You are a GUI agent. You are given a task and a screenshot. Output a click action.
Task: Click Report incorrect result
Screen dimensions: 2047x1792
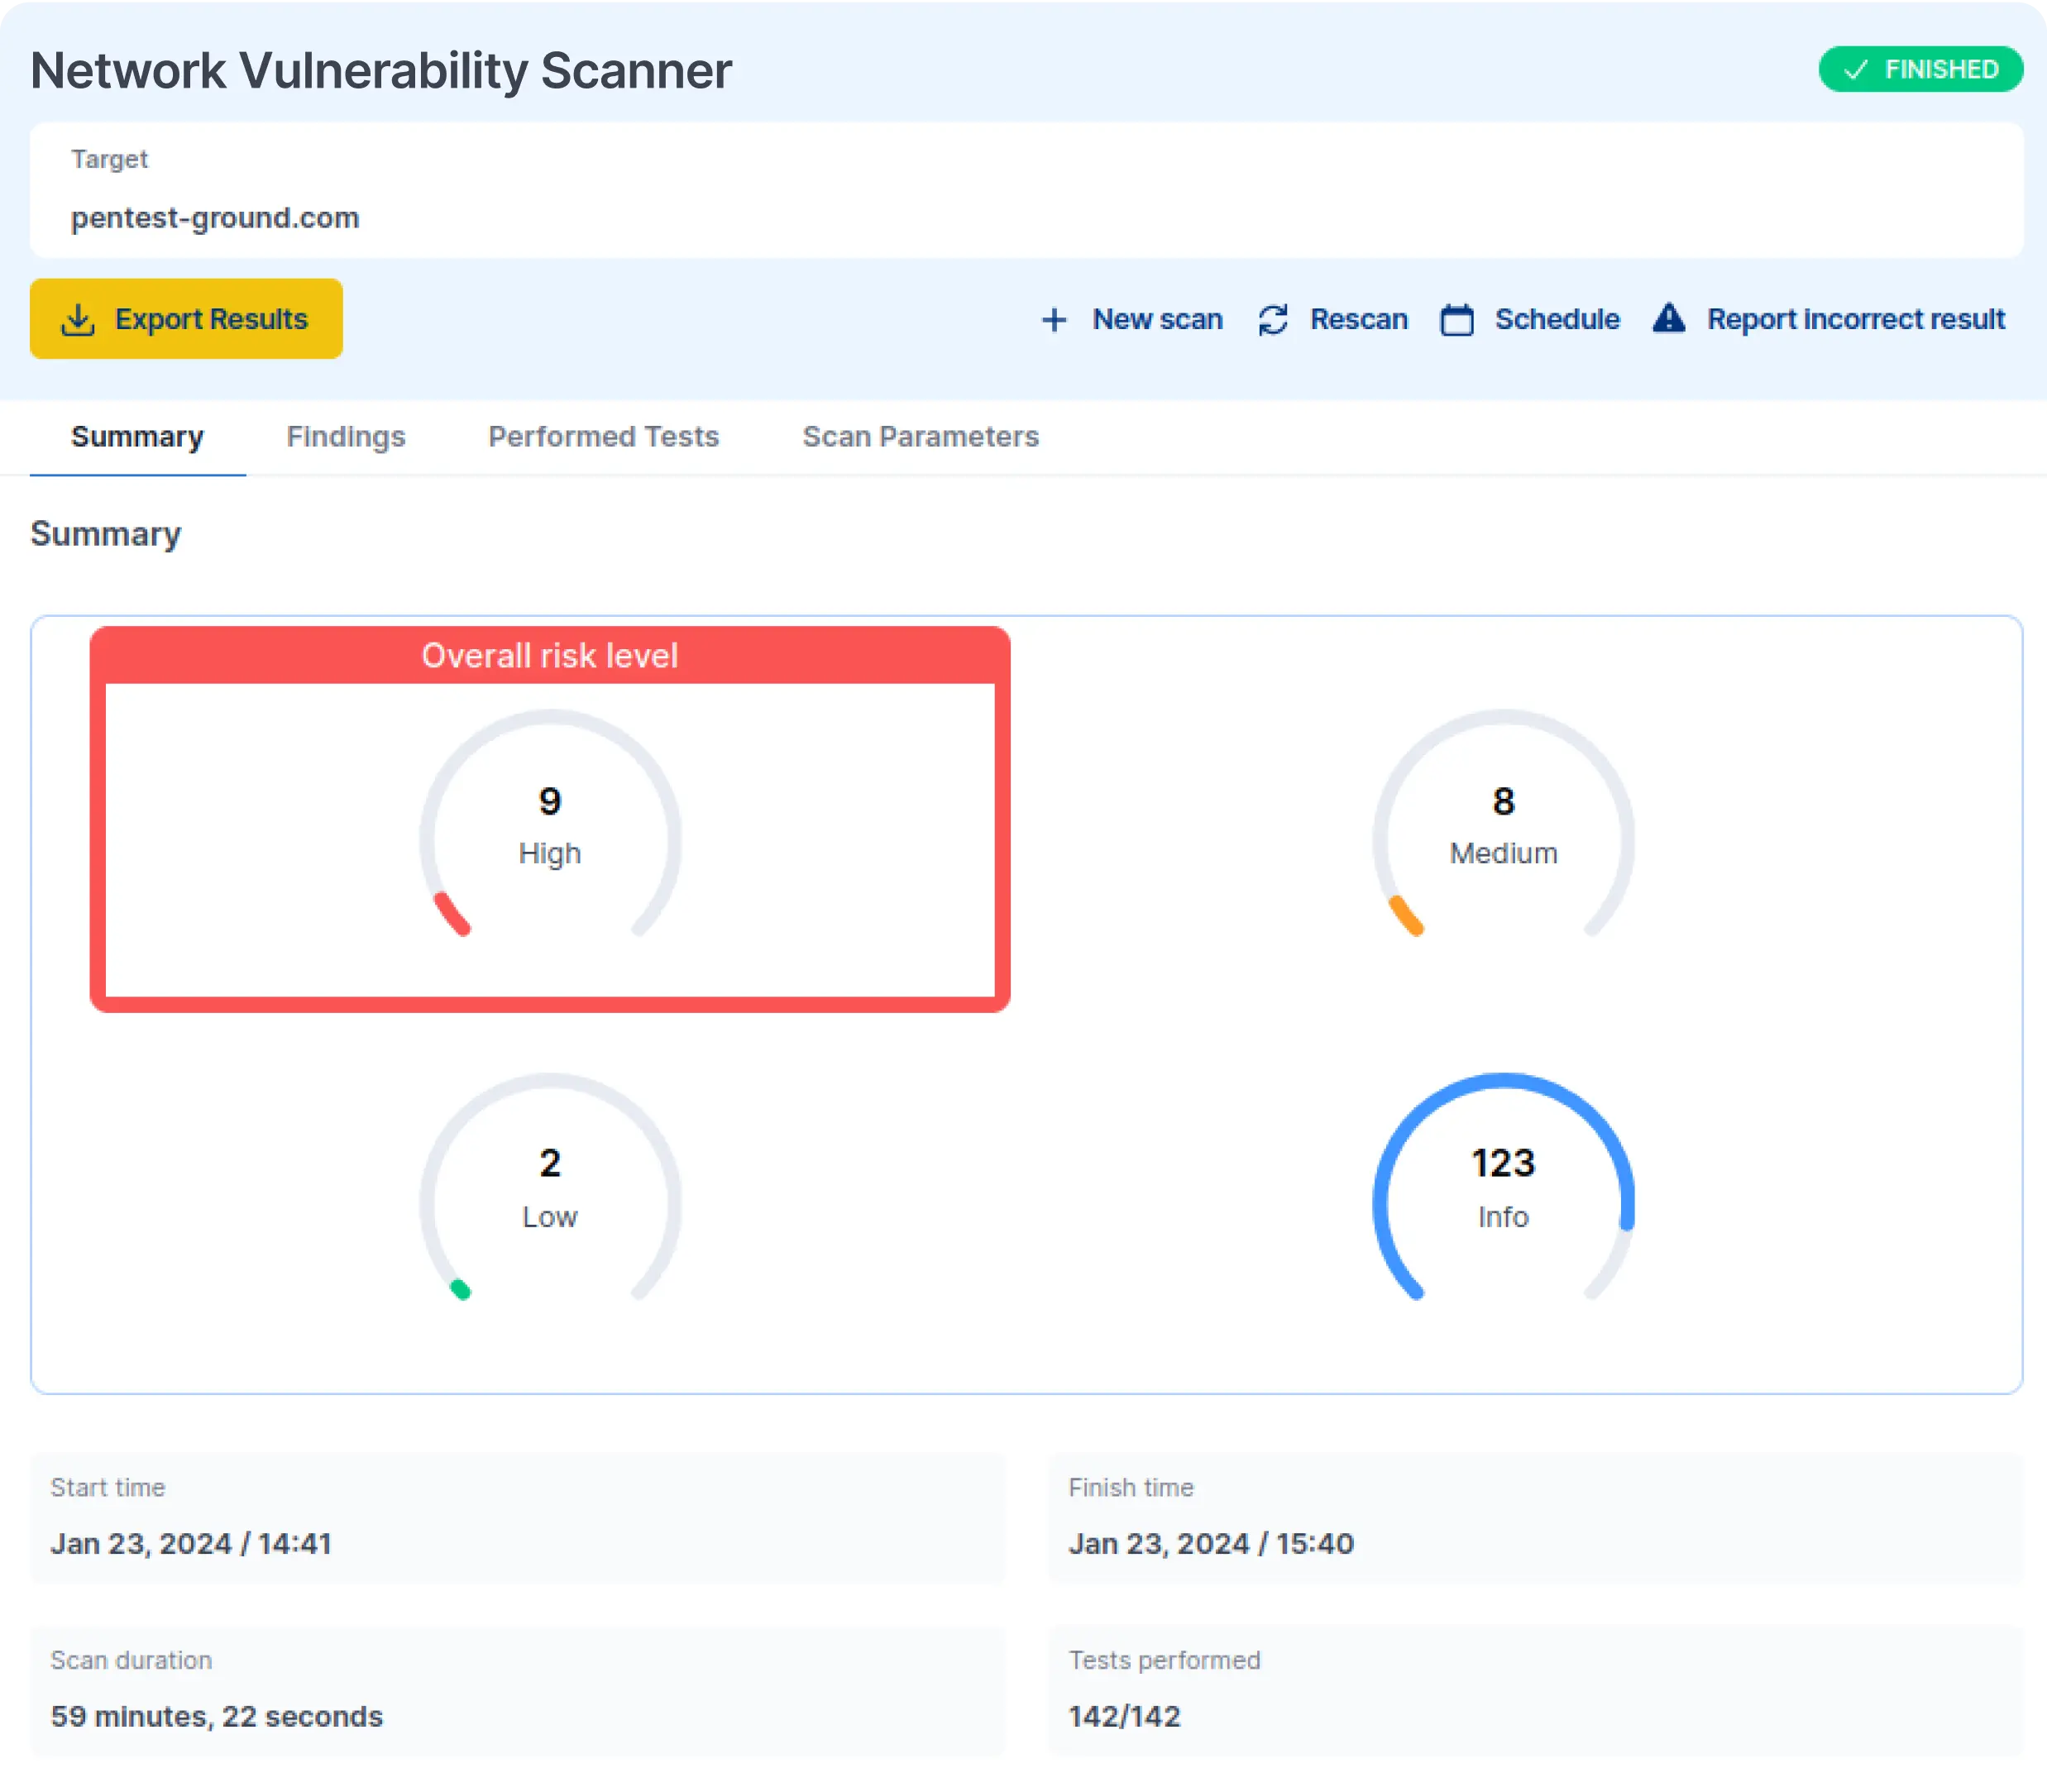click(1856, 319)
